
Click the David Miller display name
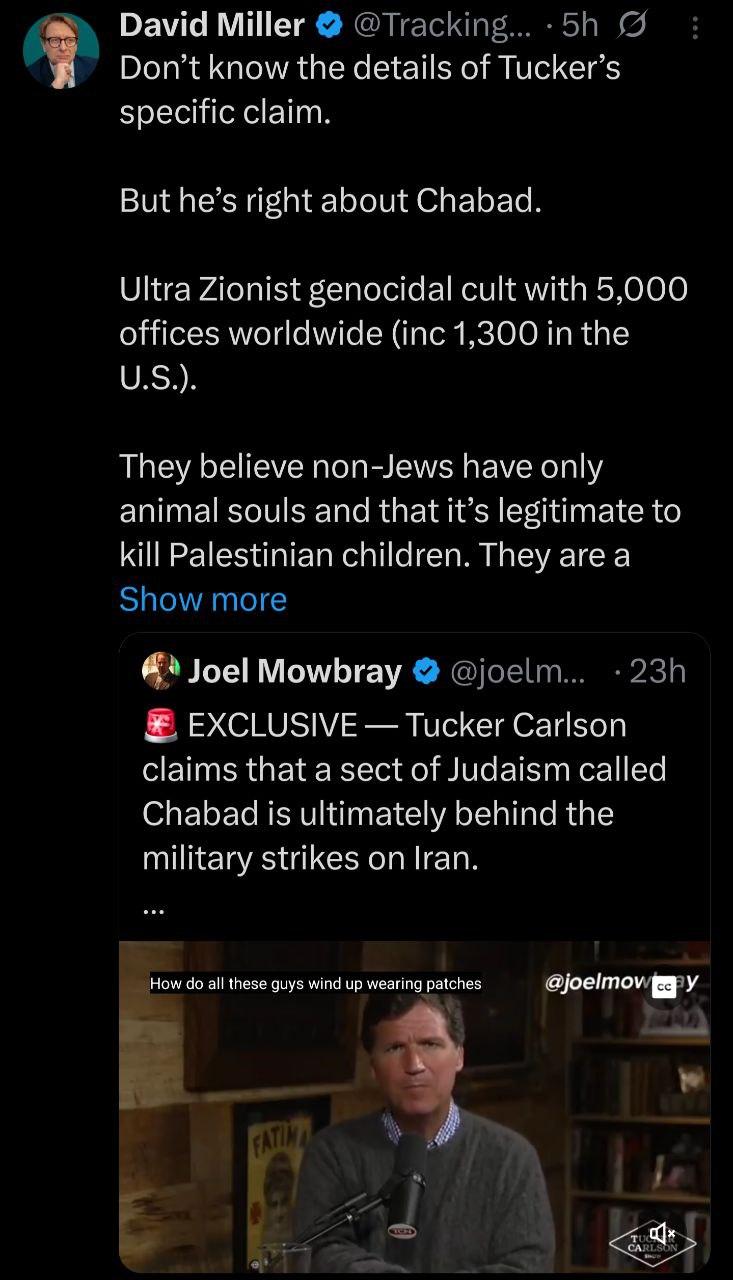[x=212, y=25]
